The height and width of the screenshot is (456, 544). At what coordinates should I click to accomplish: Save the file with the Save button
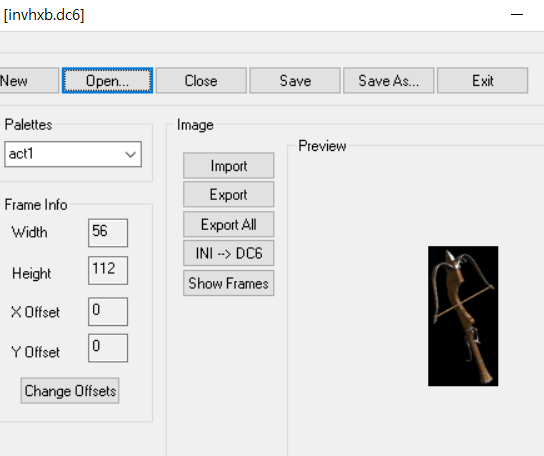(x=295, y=81)
